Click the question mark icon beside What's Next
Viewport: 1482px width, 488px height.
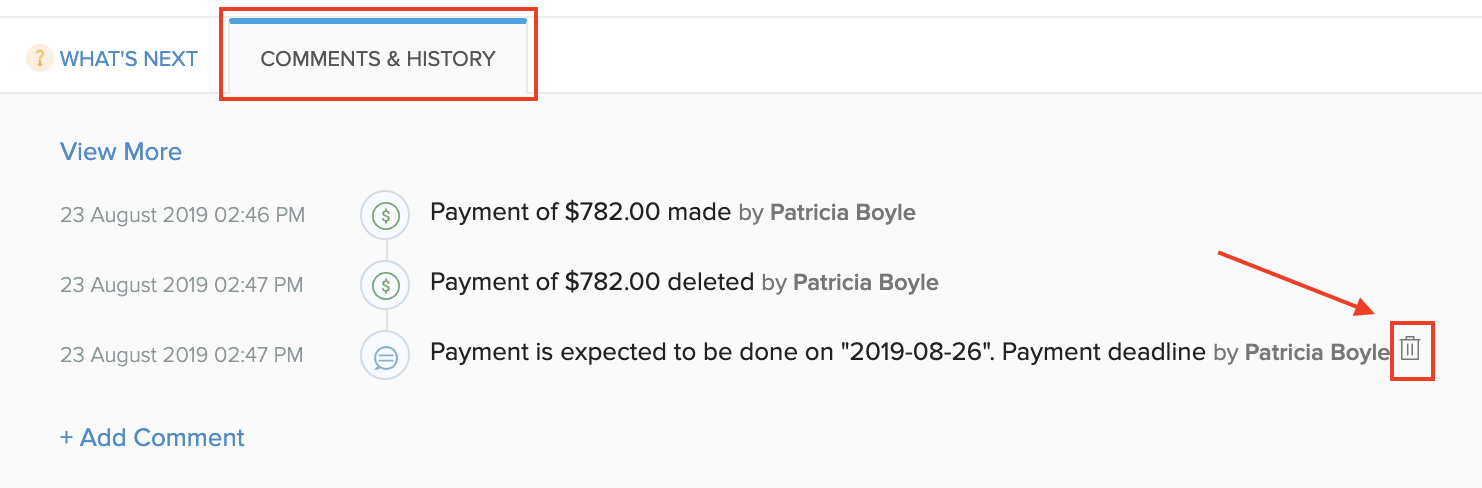point(39,59)
